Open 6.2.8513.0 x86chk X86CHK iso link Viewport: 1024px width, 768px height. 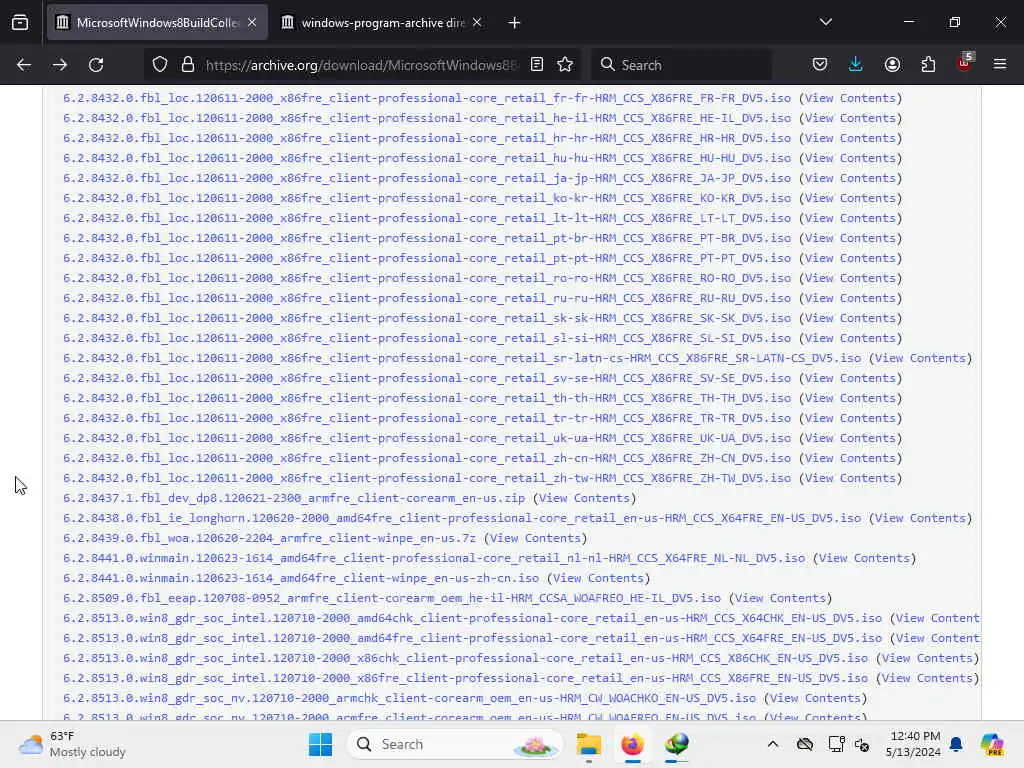(466, 658)
